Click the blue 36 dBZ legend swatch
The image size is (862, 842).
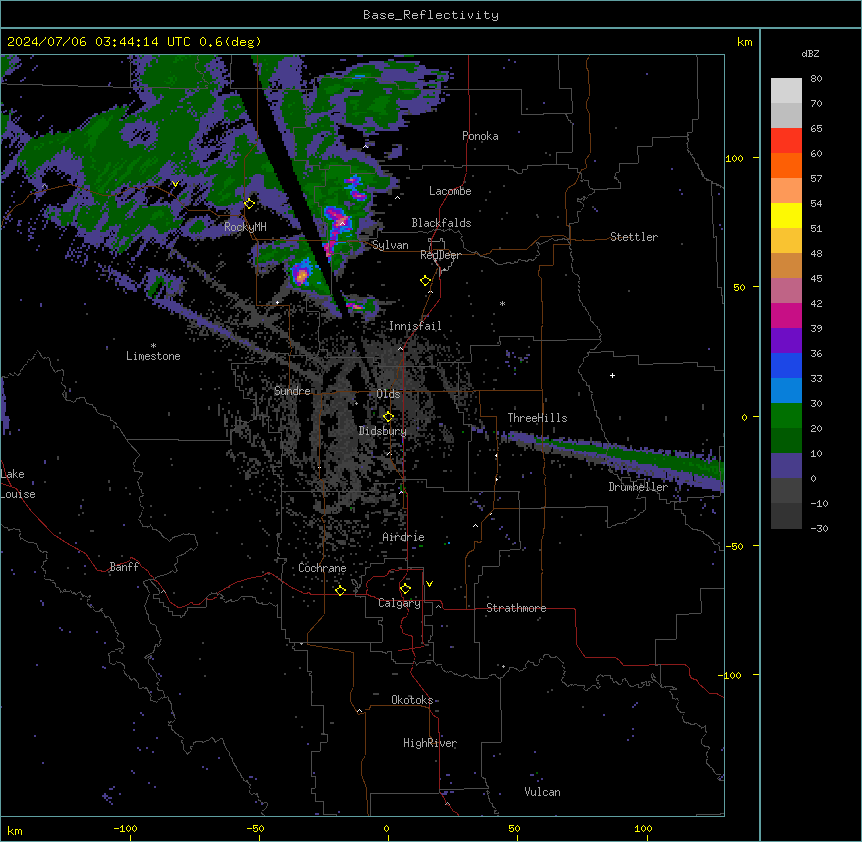pyautogui.click(x=786, y=365)
